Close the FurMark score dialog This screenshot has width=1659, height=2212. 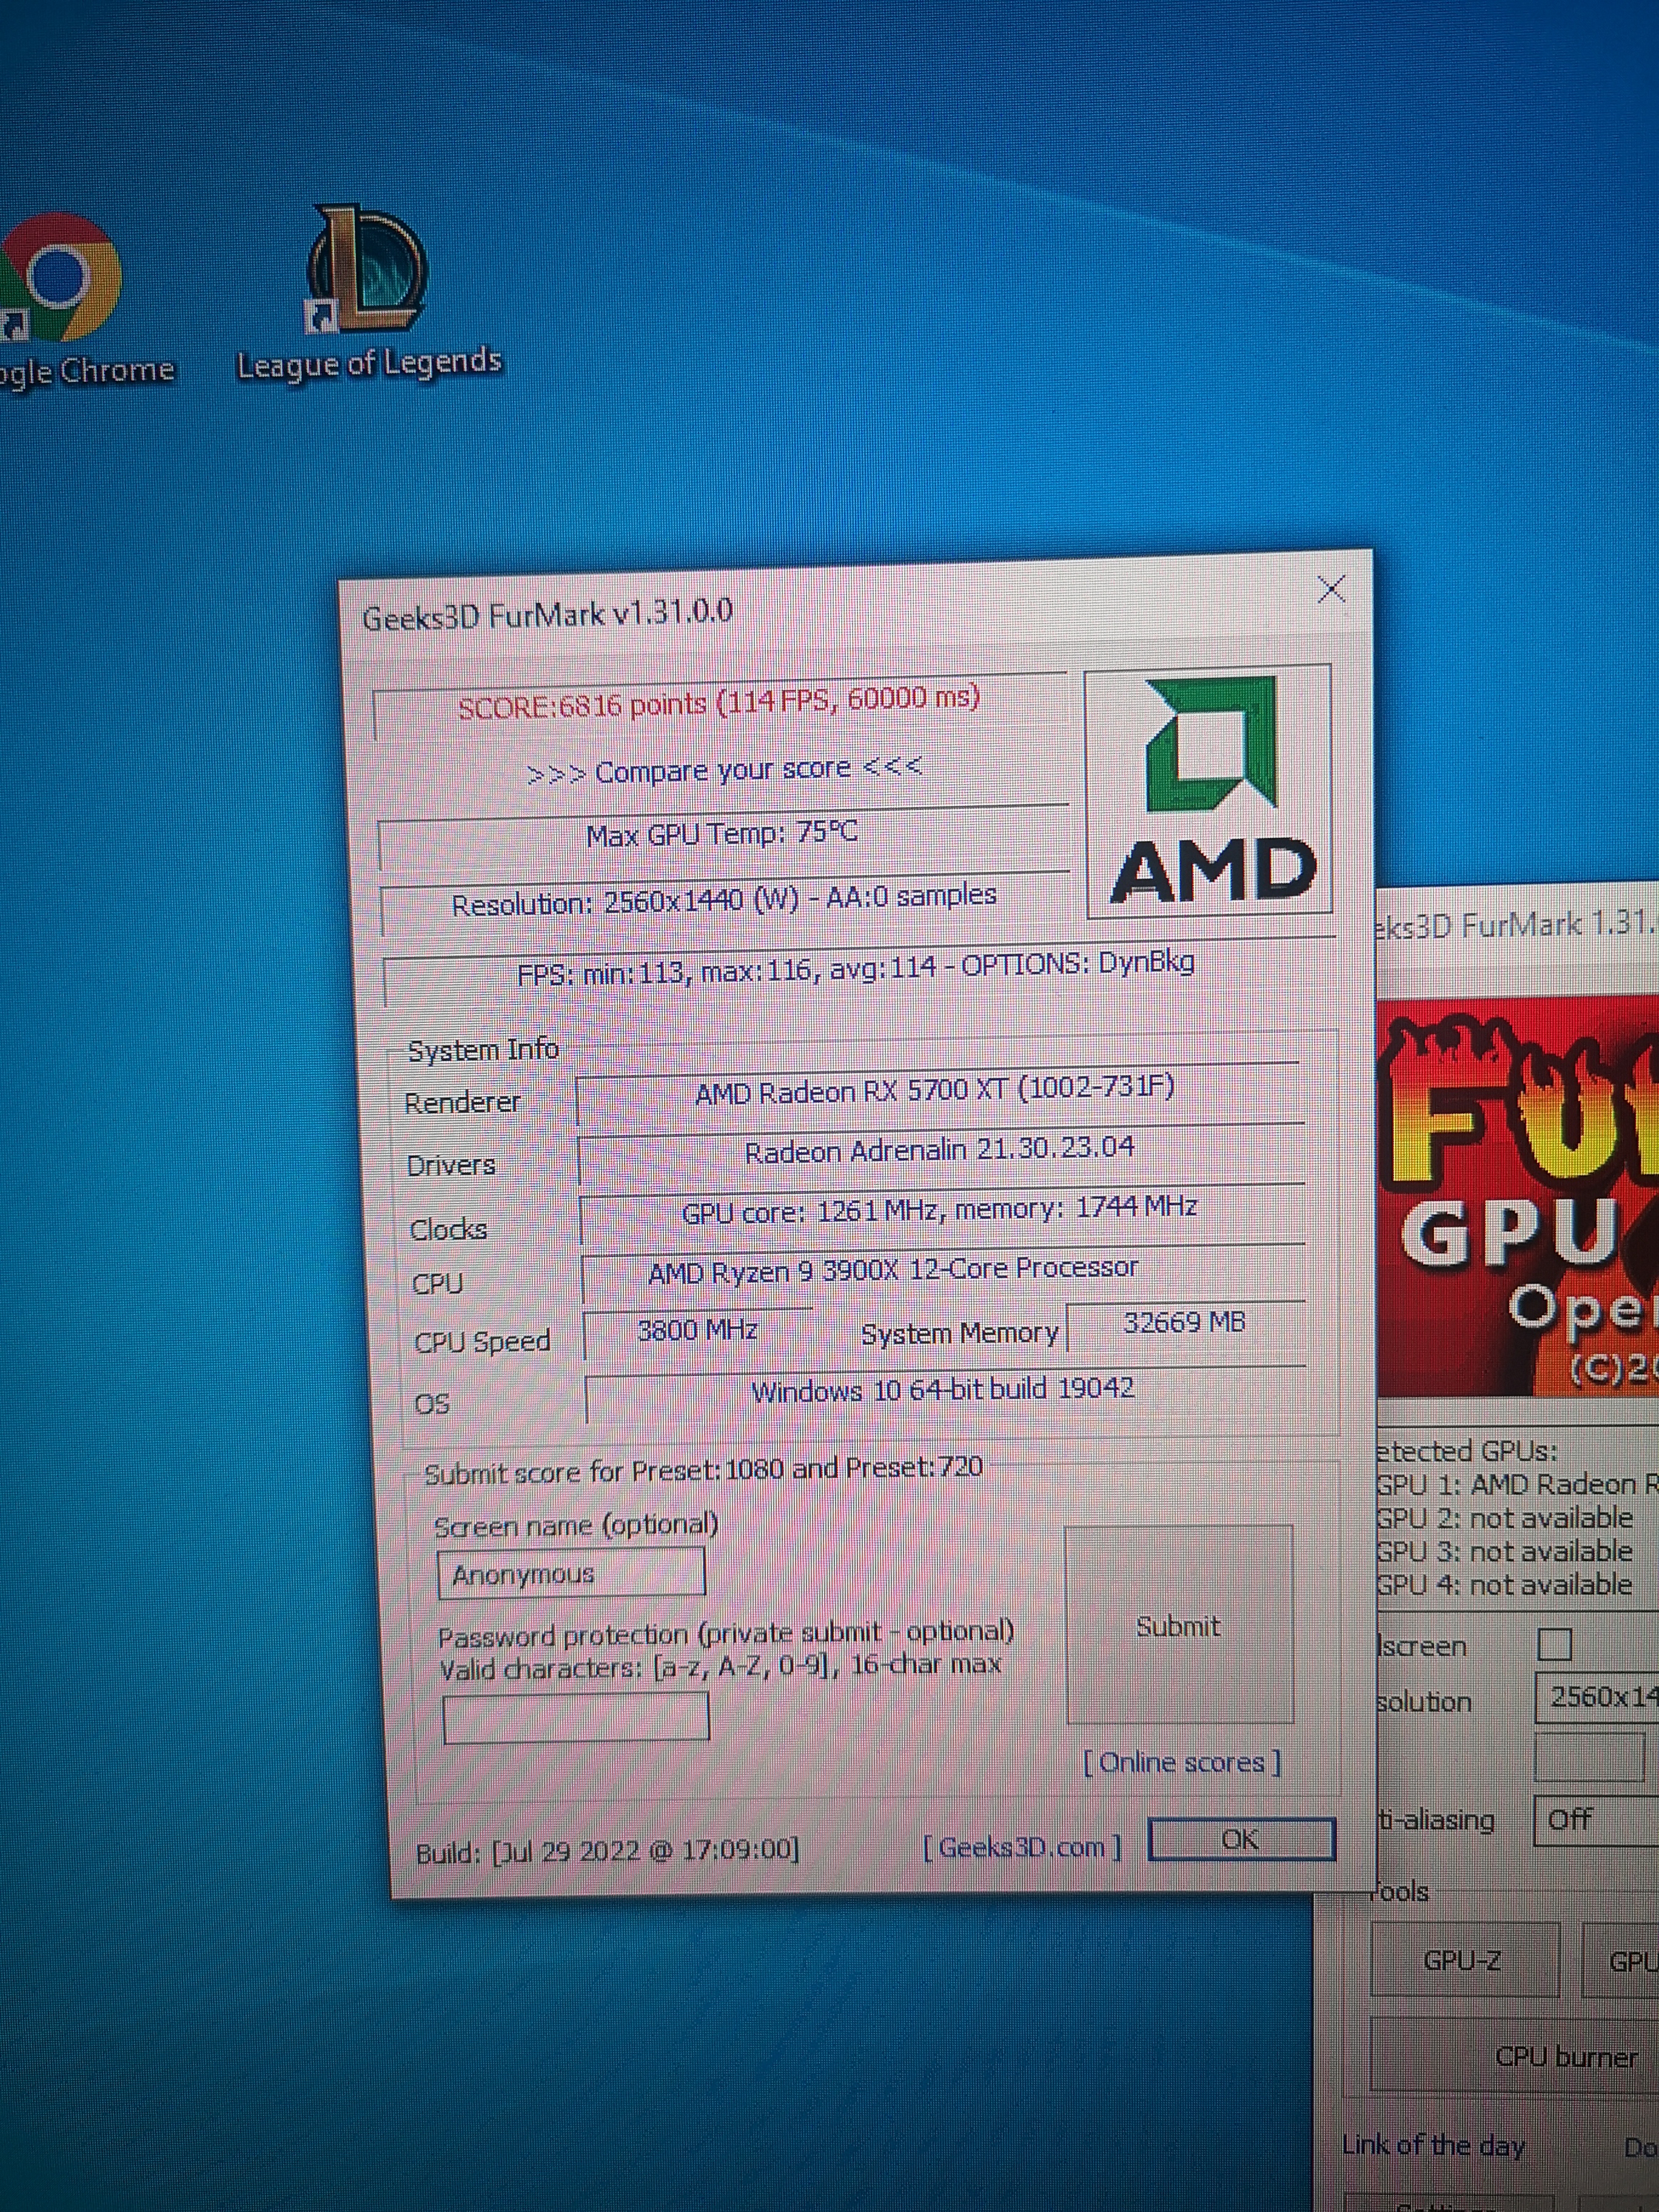[x=1331, y=590]
